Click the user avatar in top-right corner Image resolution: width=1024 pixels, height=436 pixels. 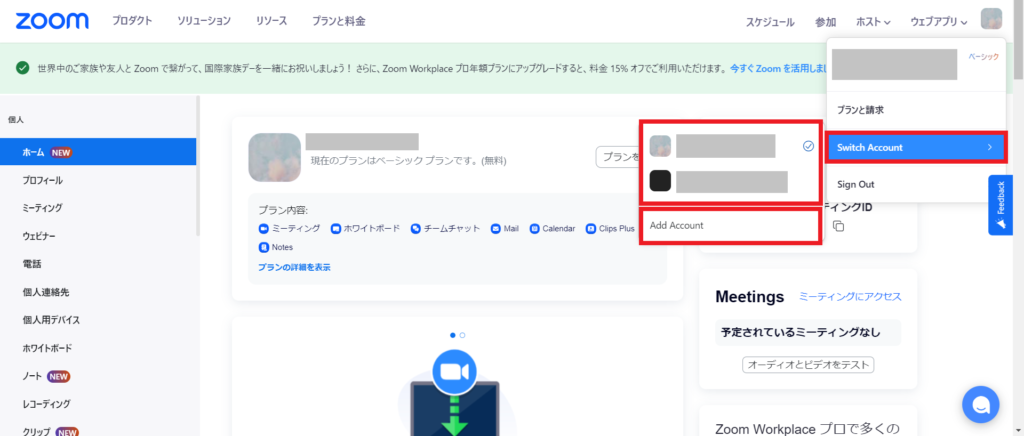coord(991,20)
